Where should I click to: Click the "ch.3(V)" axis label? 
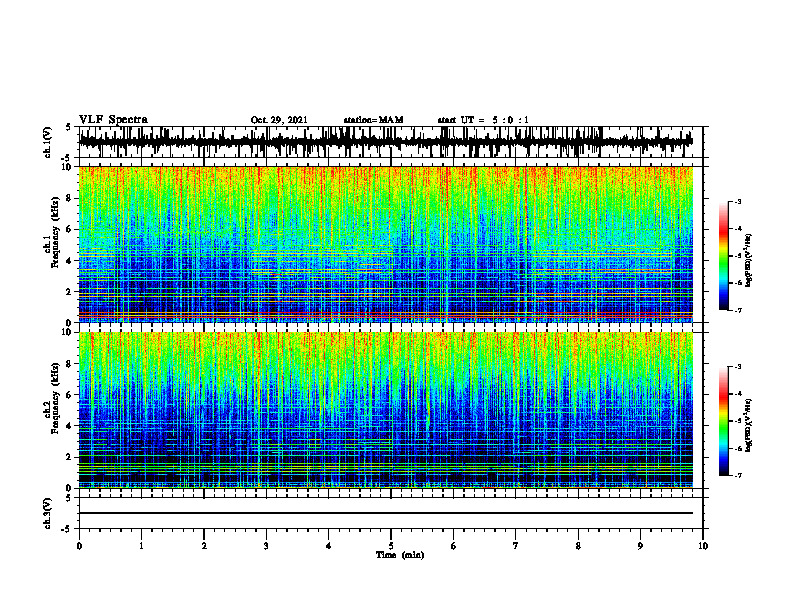click(48, 513)
